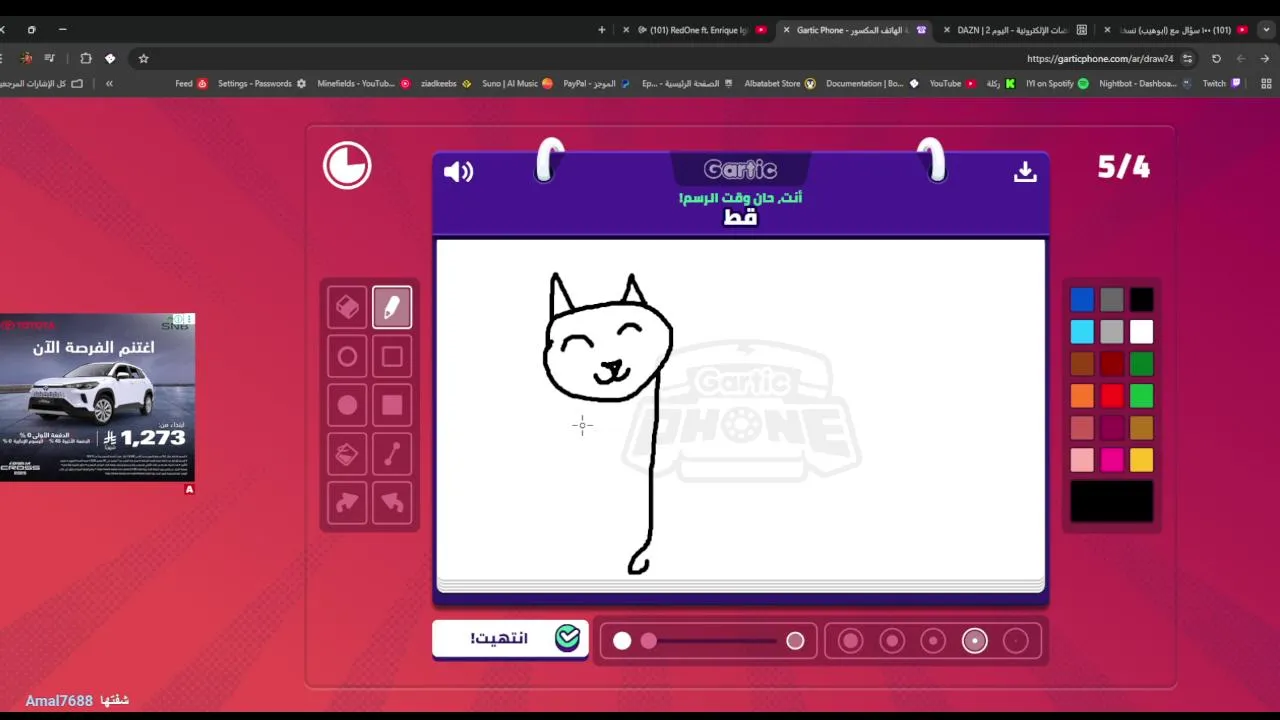Select the paint bucket fill tool
The height and width of the screenshot is (720, 1280).
point(347,454)
